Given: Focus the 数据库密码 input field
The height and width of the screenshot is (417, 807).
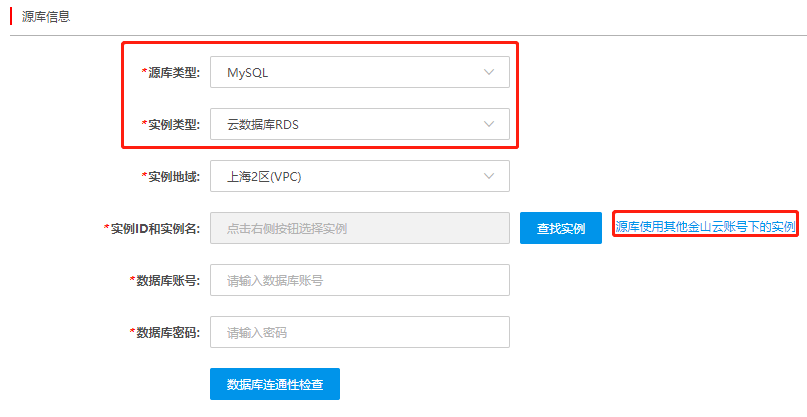Looking at the screenshot, I should [x=360, y=332].
